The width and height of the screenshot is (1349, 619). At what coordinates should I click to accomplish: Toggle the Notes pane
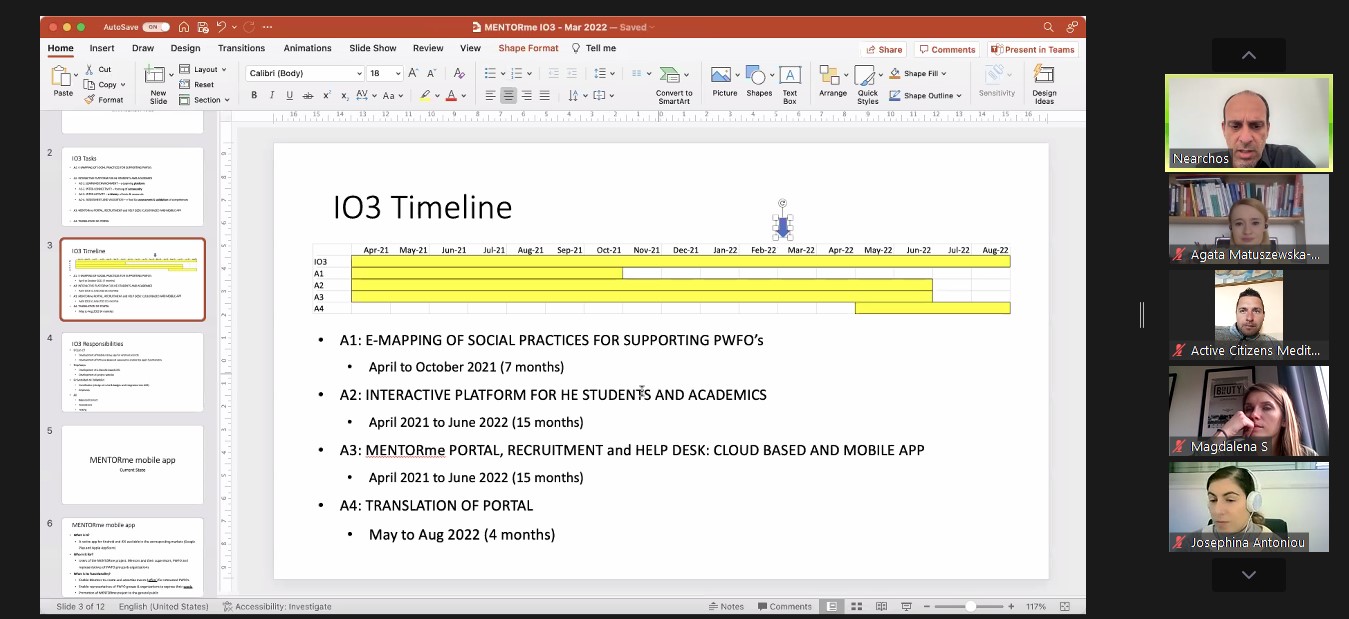(726, 606)
